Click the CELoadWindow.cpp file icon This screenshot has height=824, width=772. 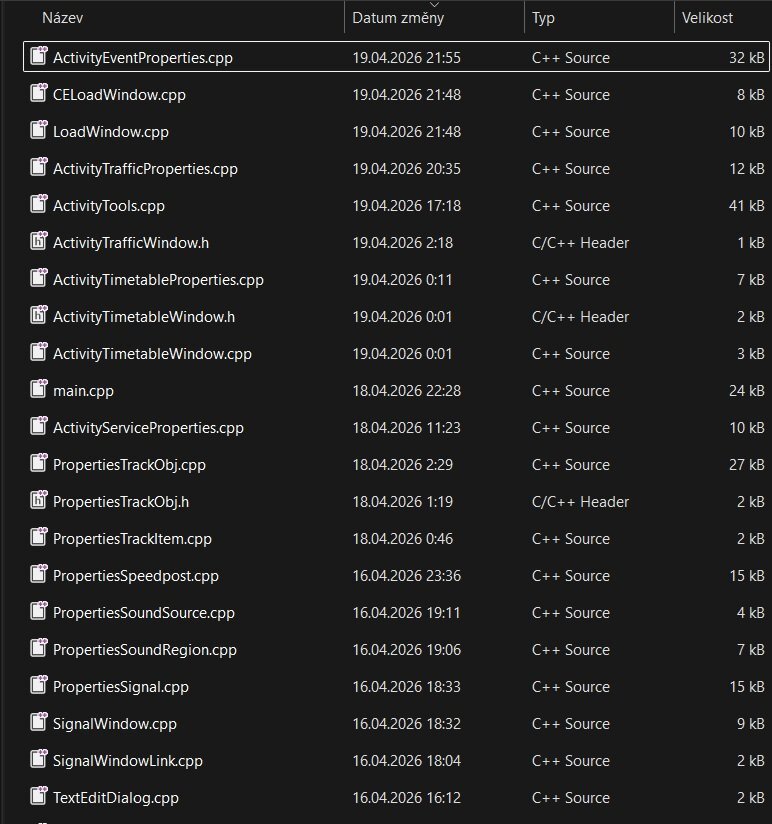pos(38,94)
